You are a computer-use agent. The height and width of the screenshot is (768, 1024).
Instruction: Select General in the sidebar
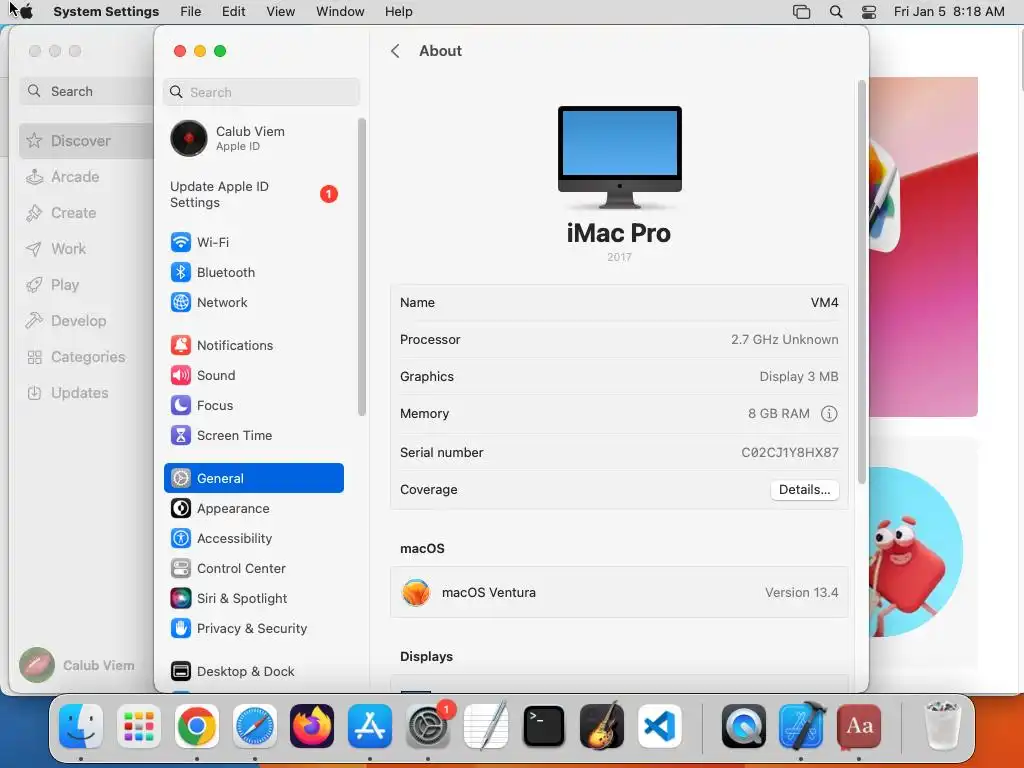253,478
